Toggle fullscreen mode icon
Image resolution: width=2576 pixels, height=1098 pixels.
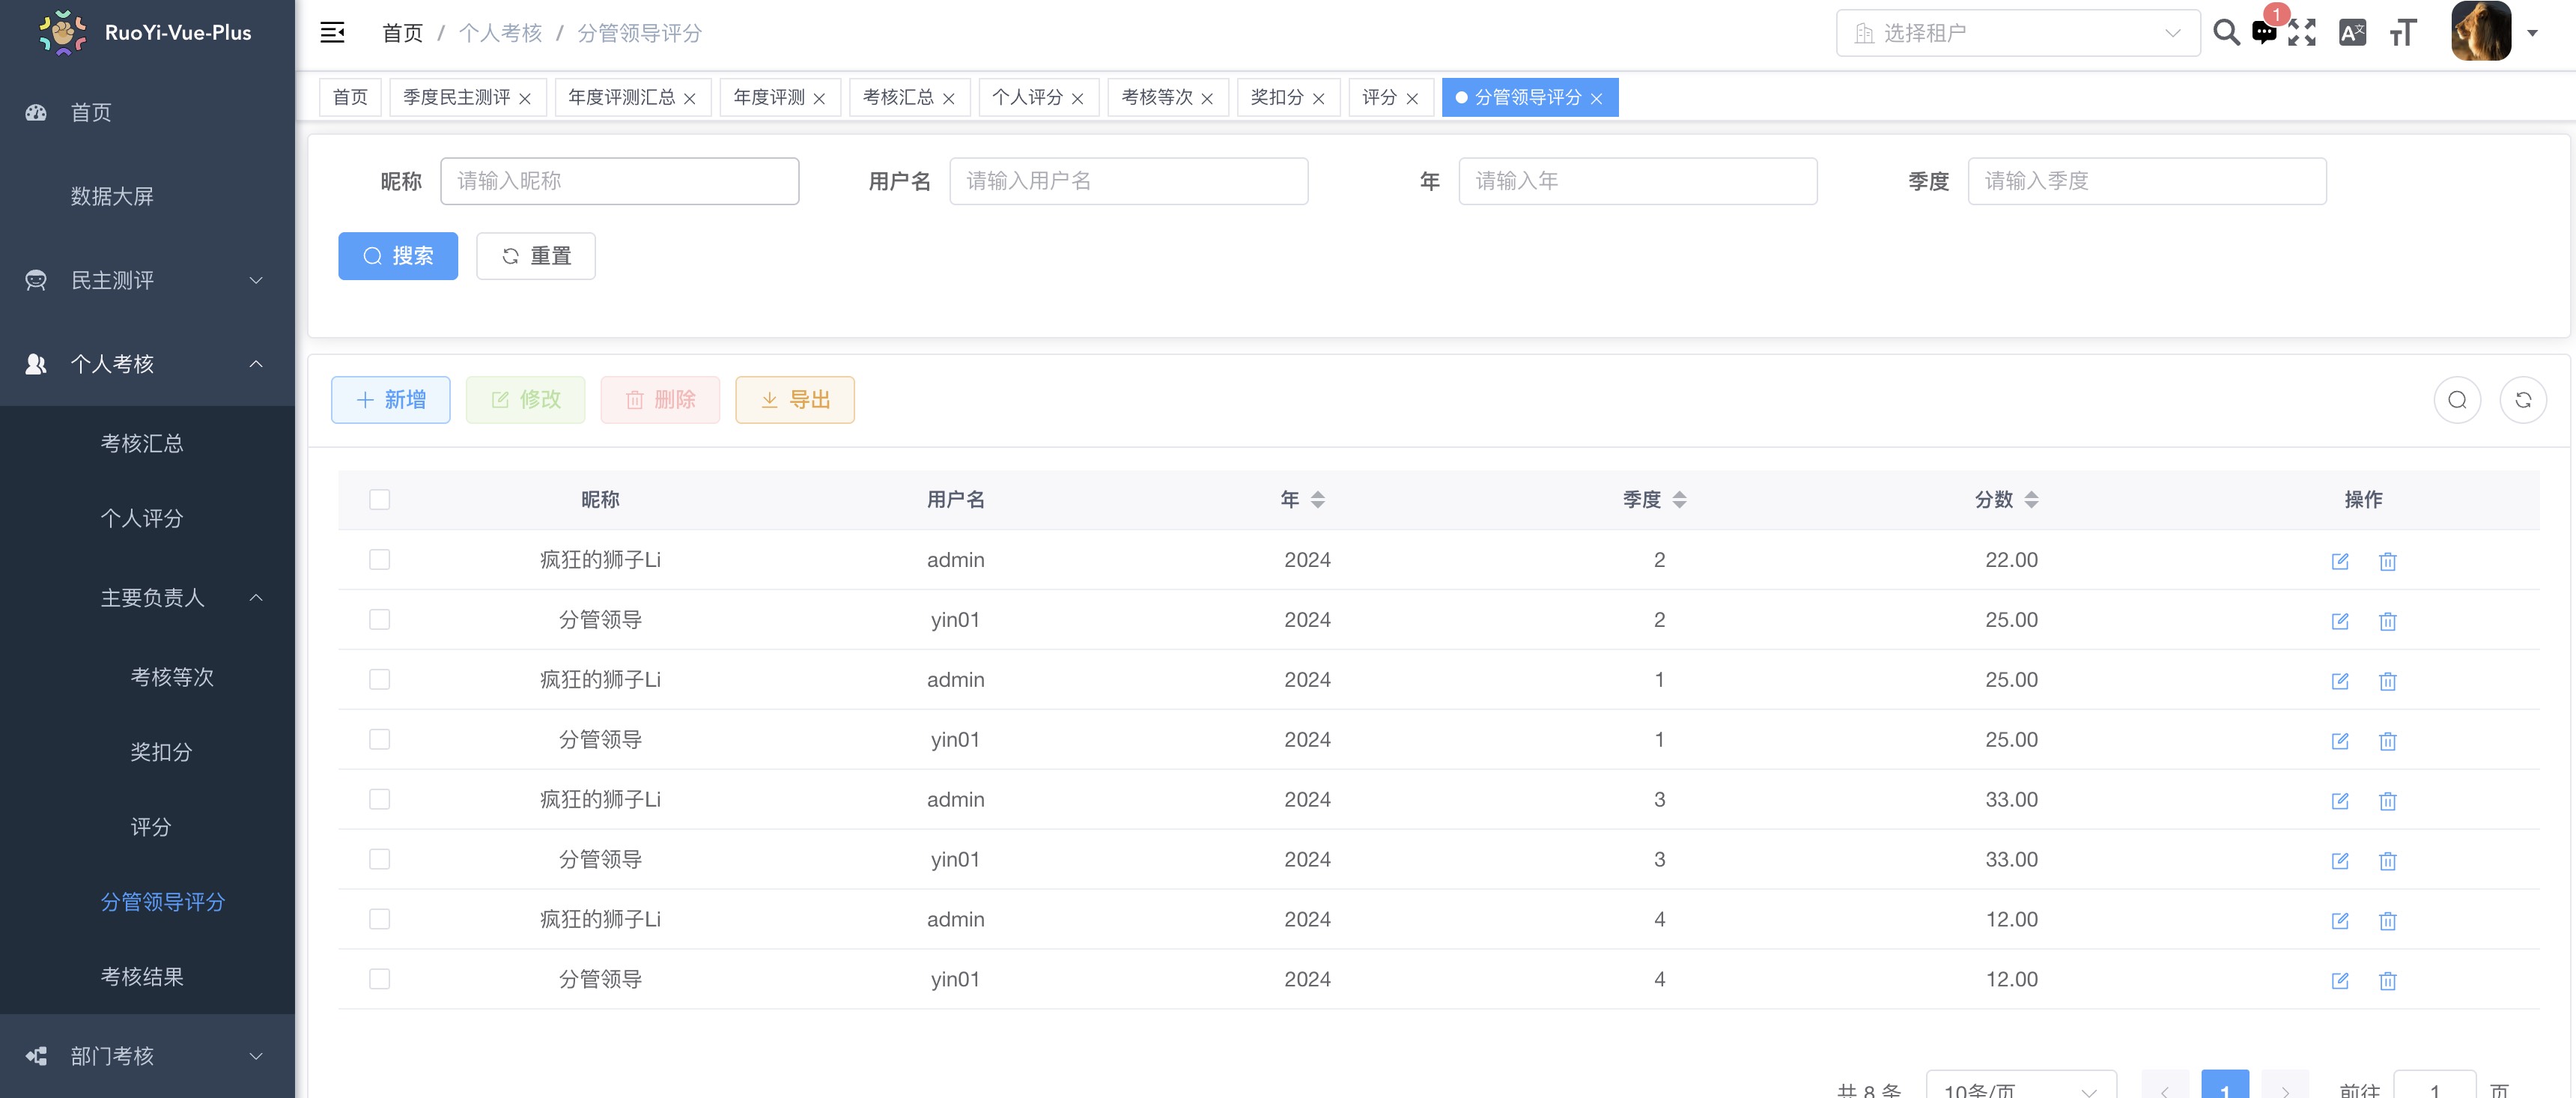[x=2302, y=33]
